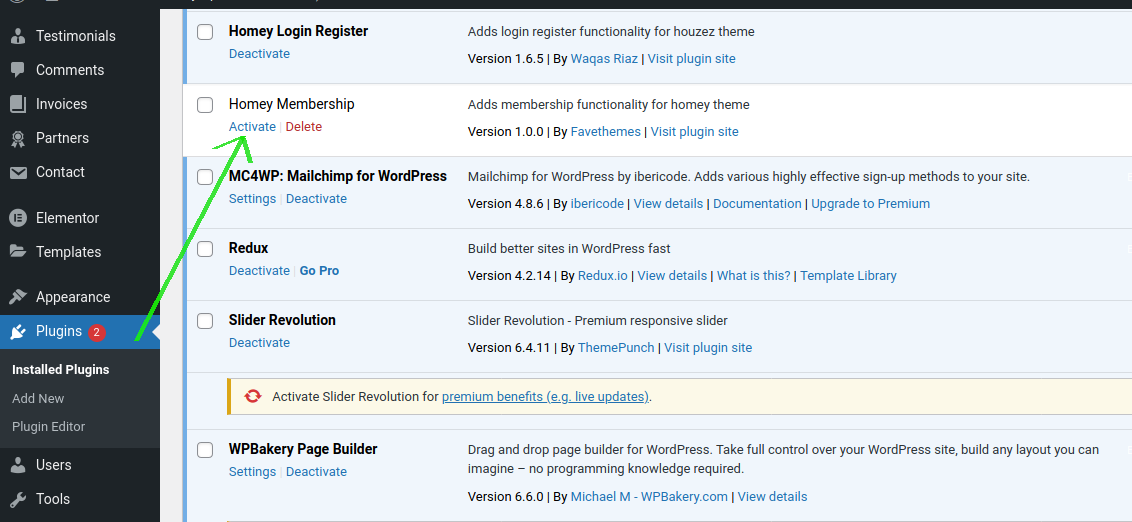Open Favethemes author link
Viewport: 1132px width, 522px height.
pos(606,132)
